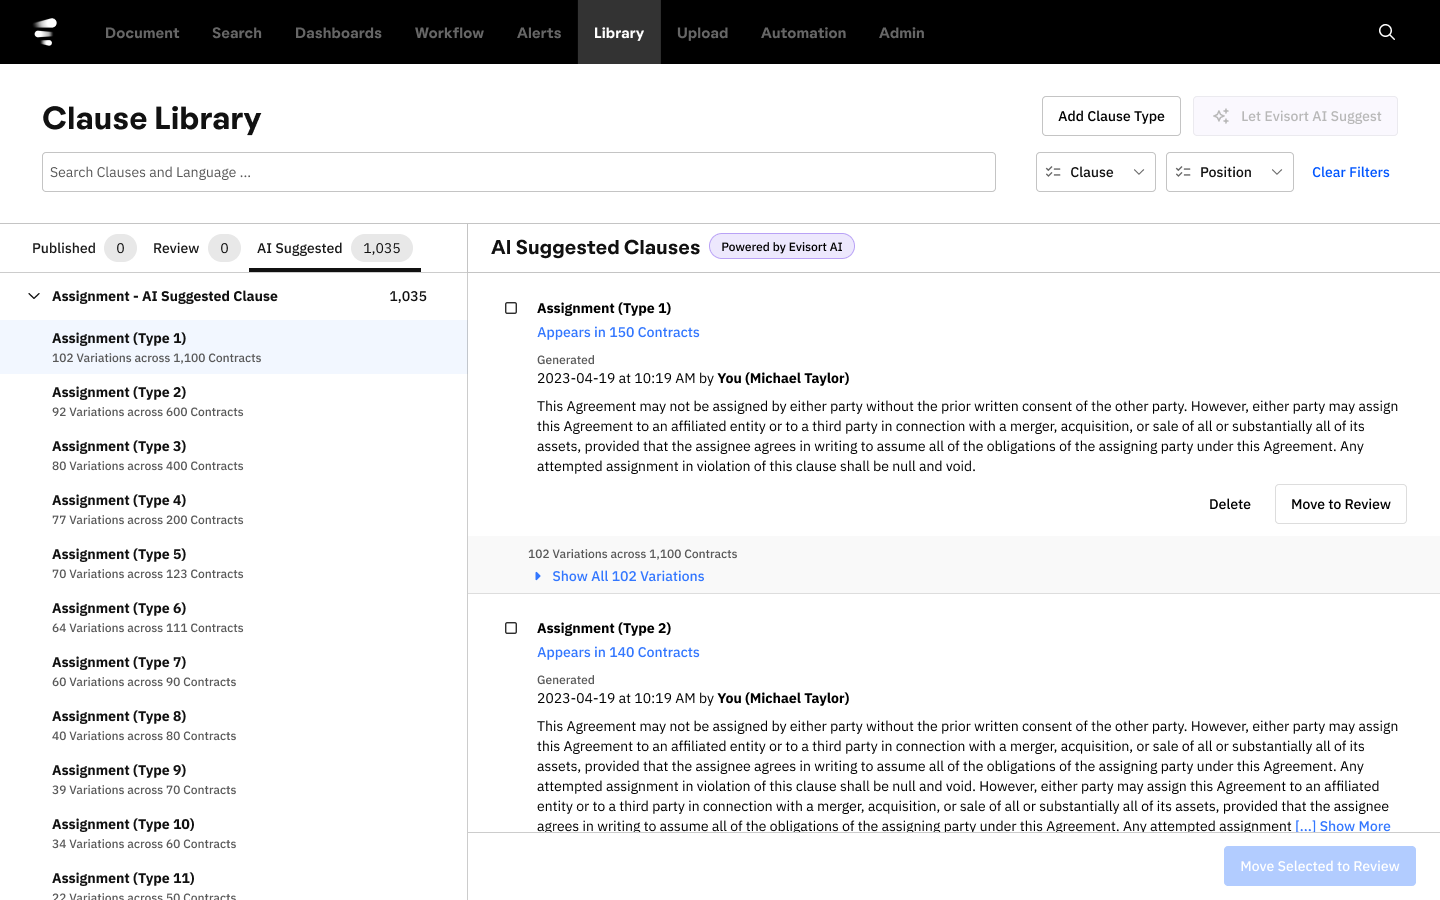The width and height of the screenshot is (1440, 900).
Task: Expand Show All 102 Variations
Action: click(x=627, y=576)
